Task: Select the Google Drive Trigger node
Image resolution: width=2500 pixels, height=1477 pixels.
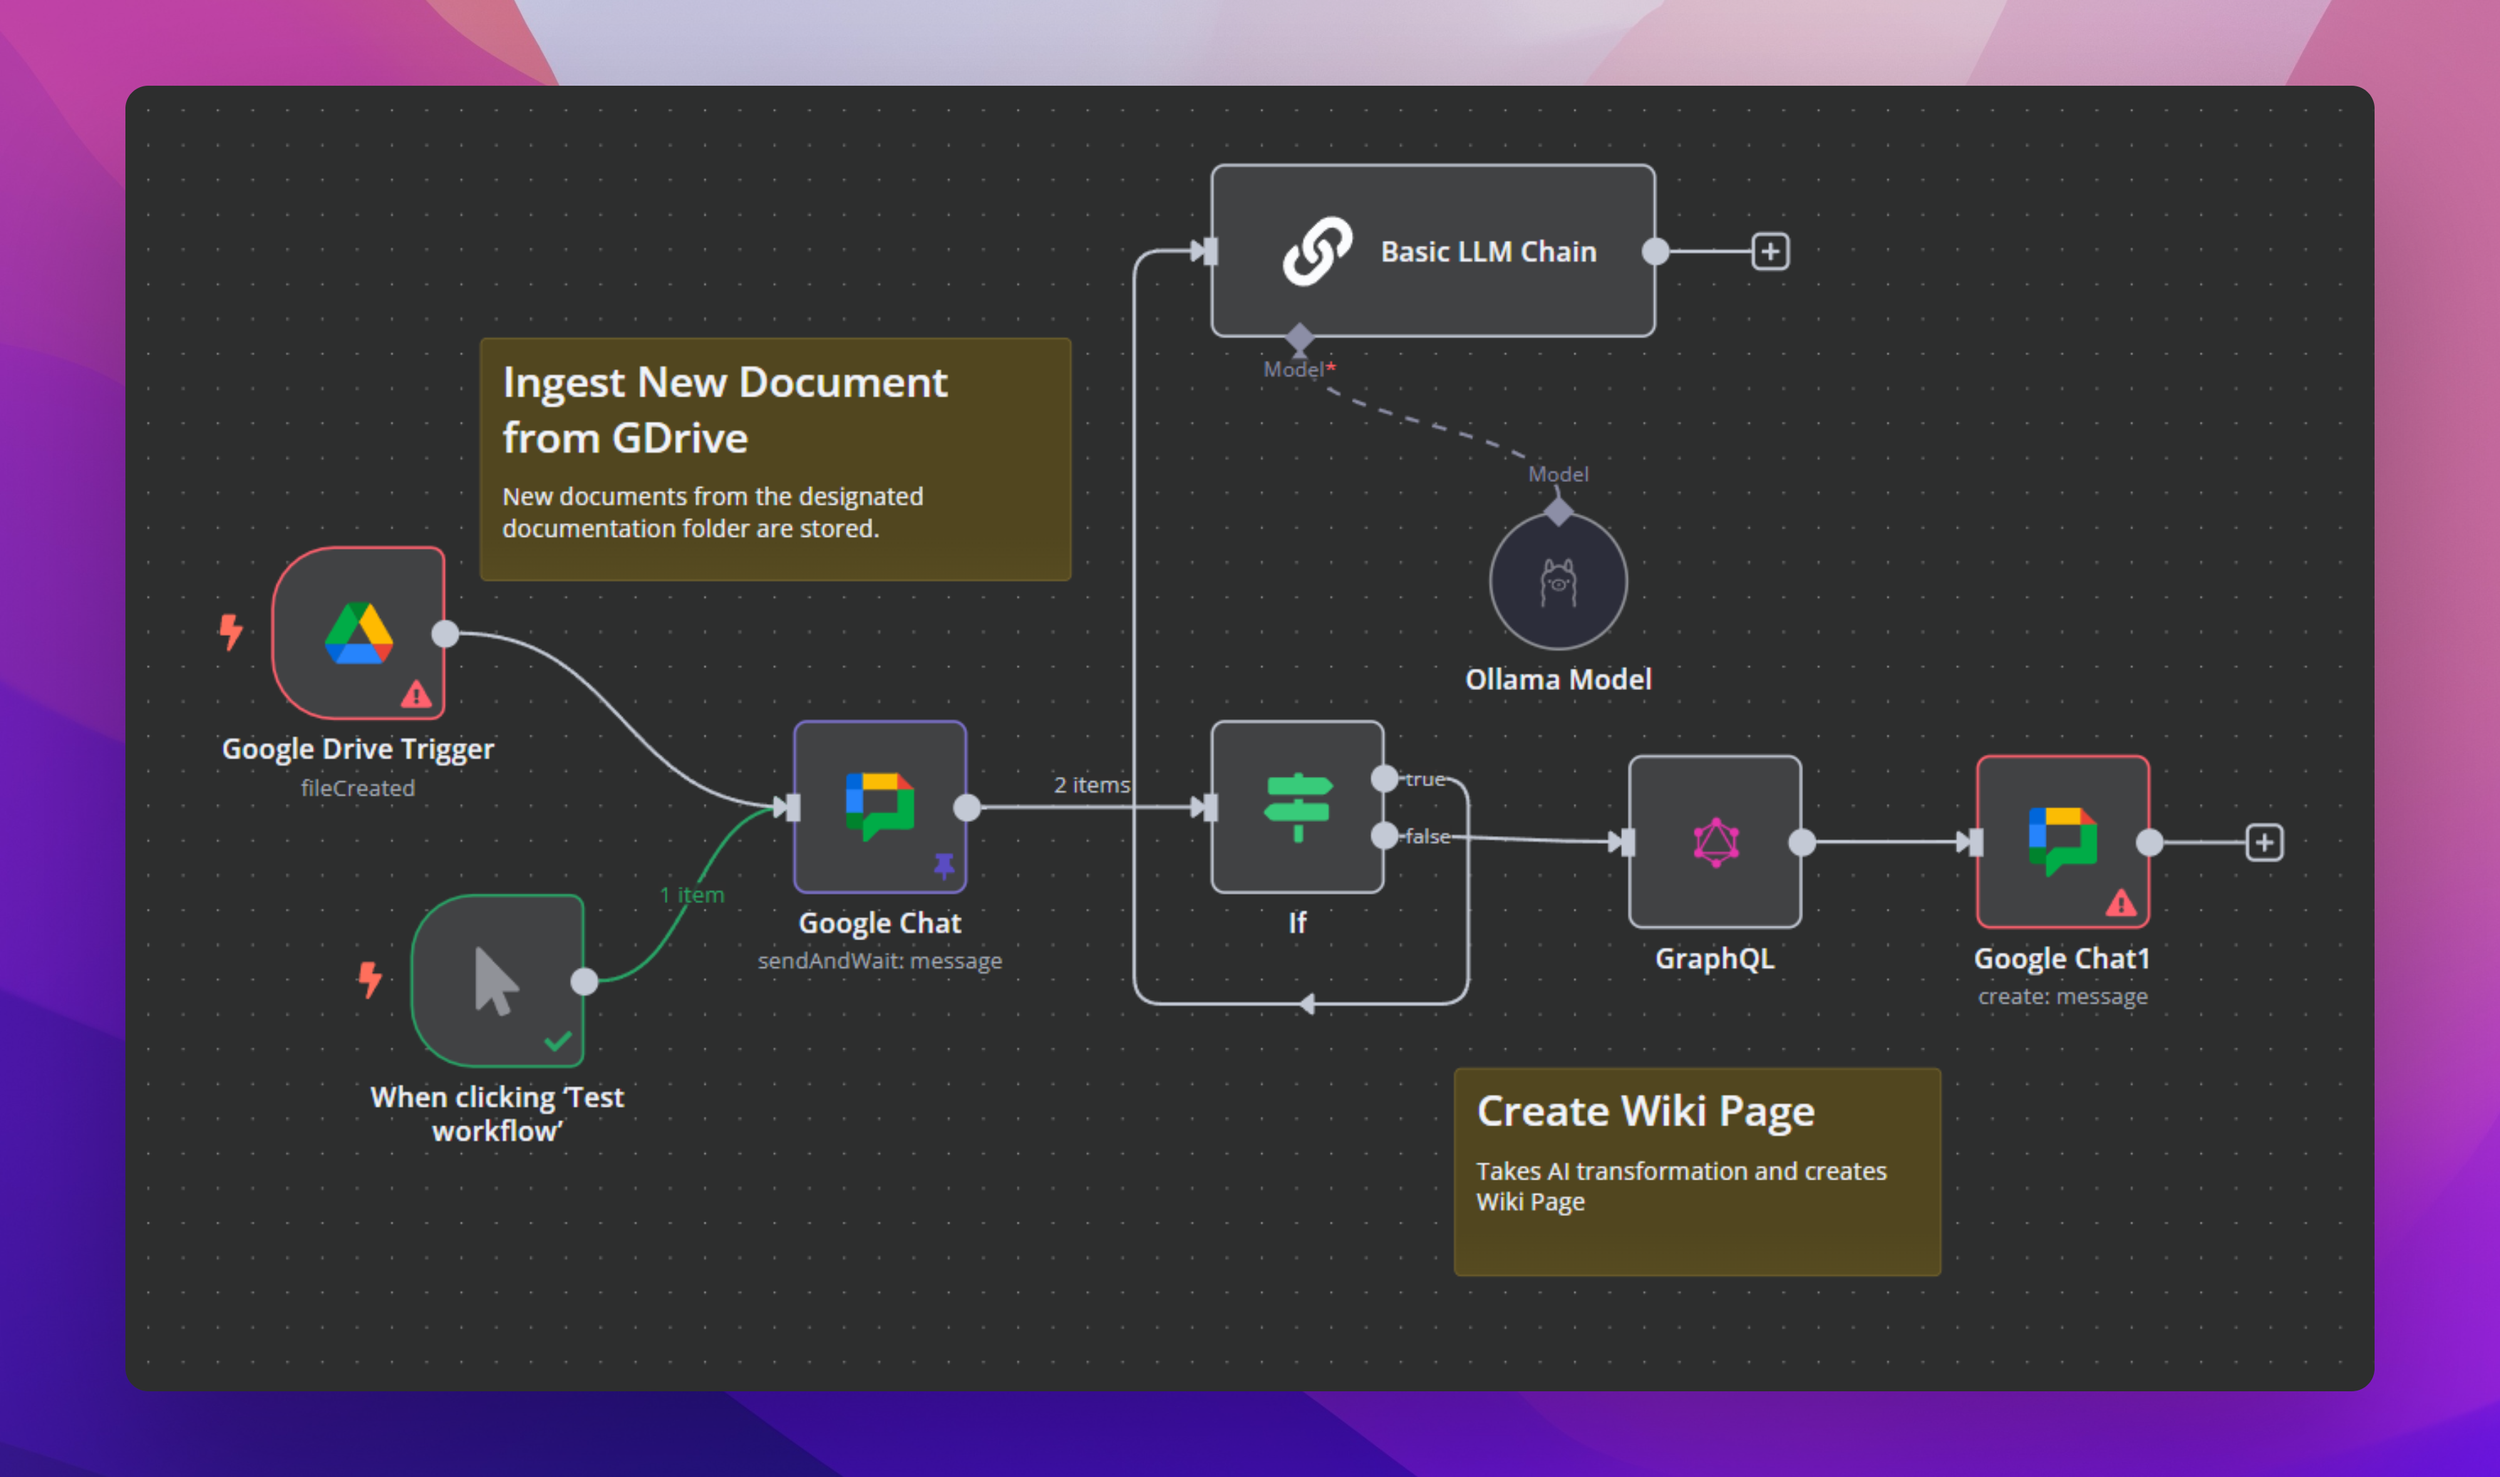Action: 358,632
